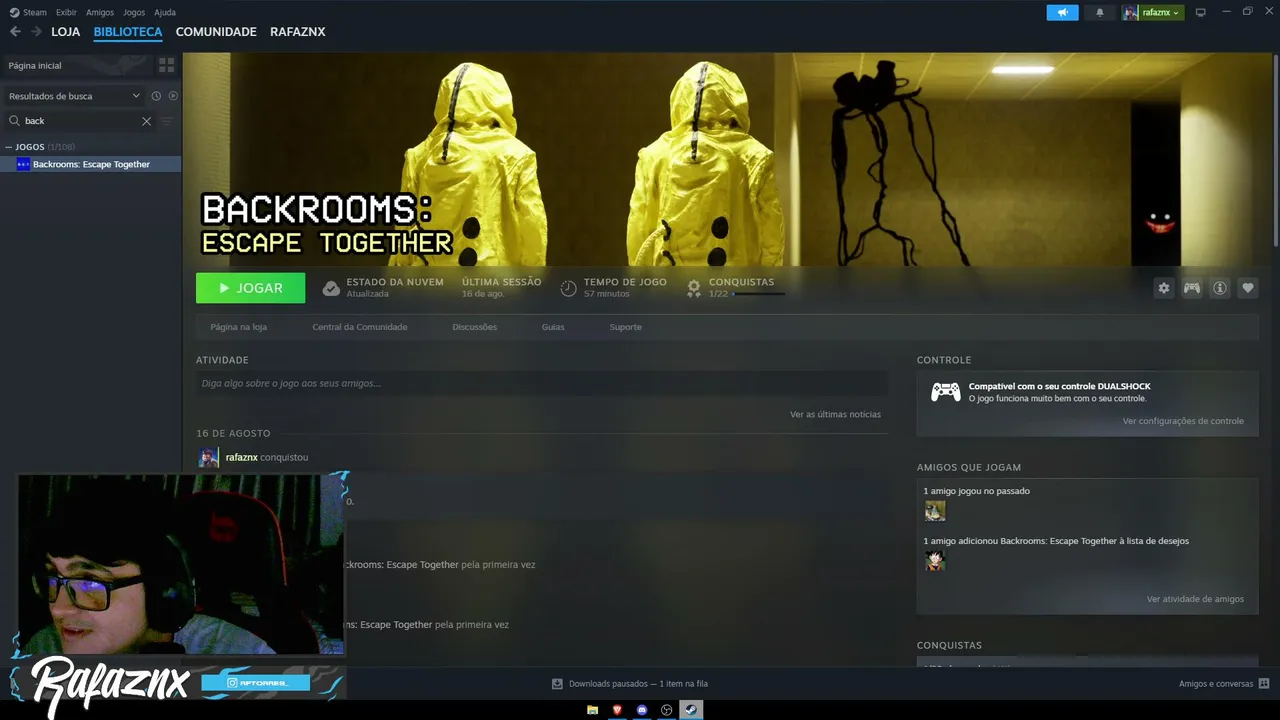Expand the rafaznx account dropdown

coord(1153,12)
